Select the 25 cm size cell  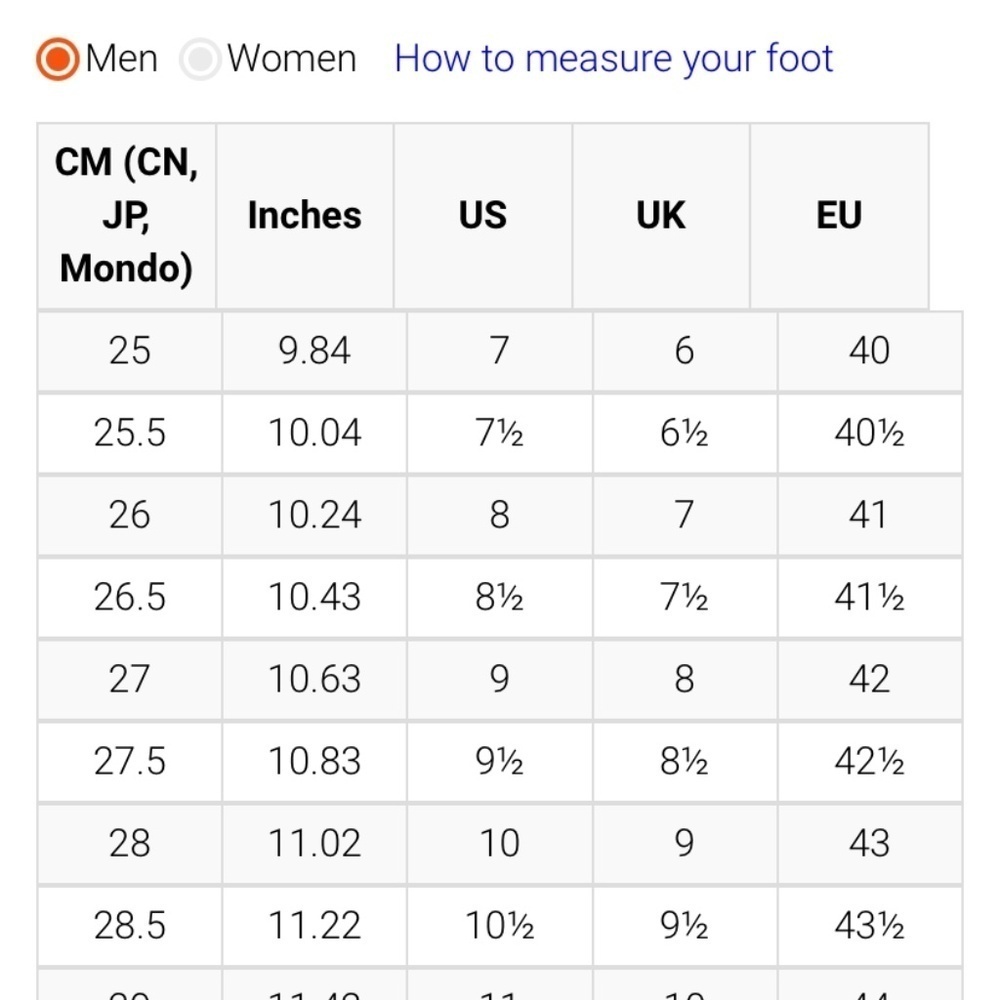tap(129, 351)
